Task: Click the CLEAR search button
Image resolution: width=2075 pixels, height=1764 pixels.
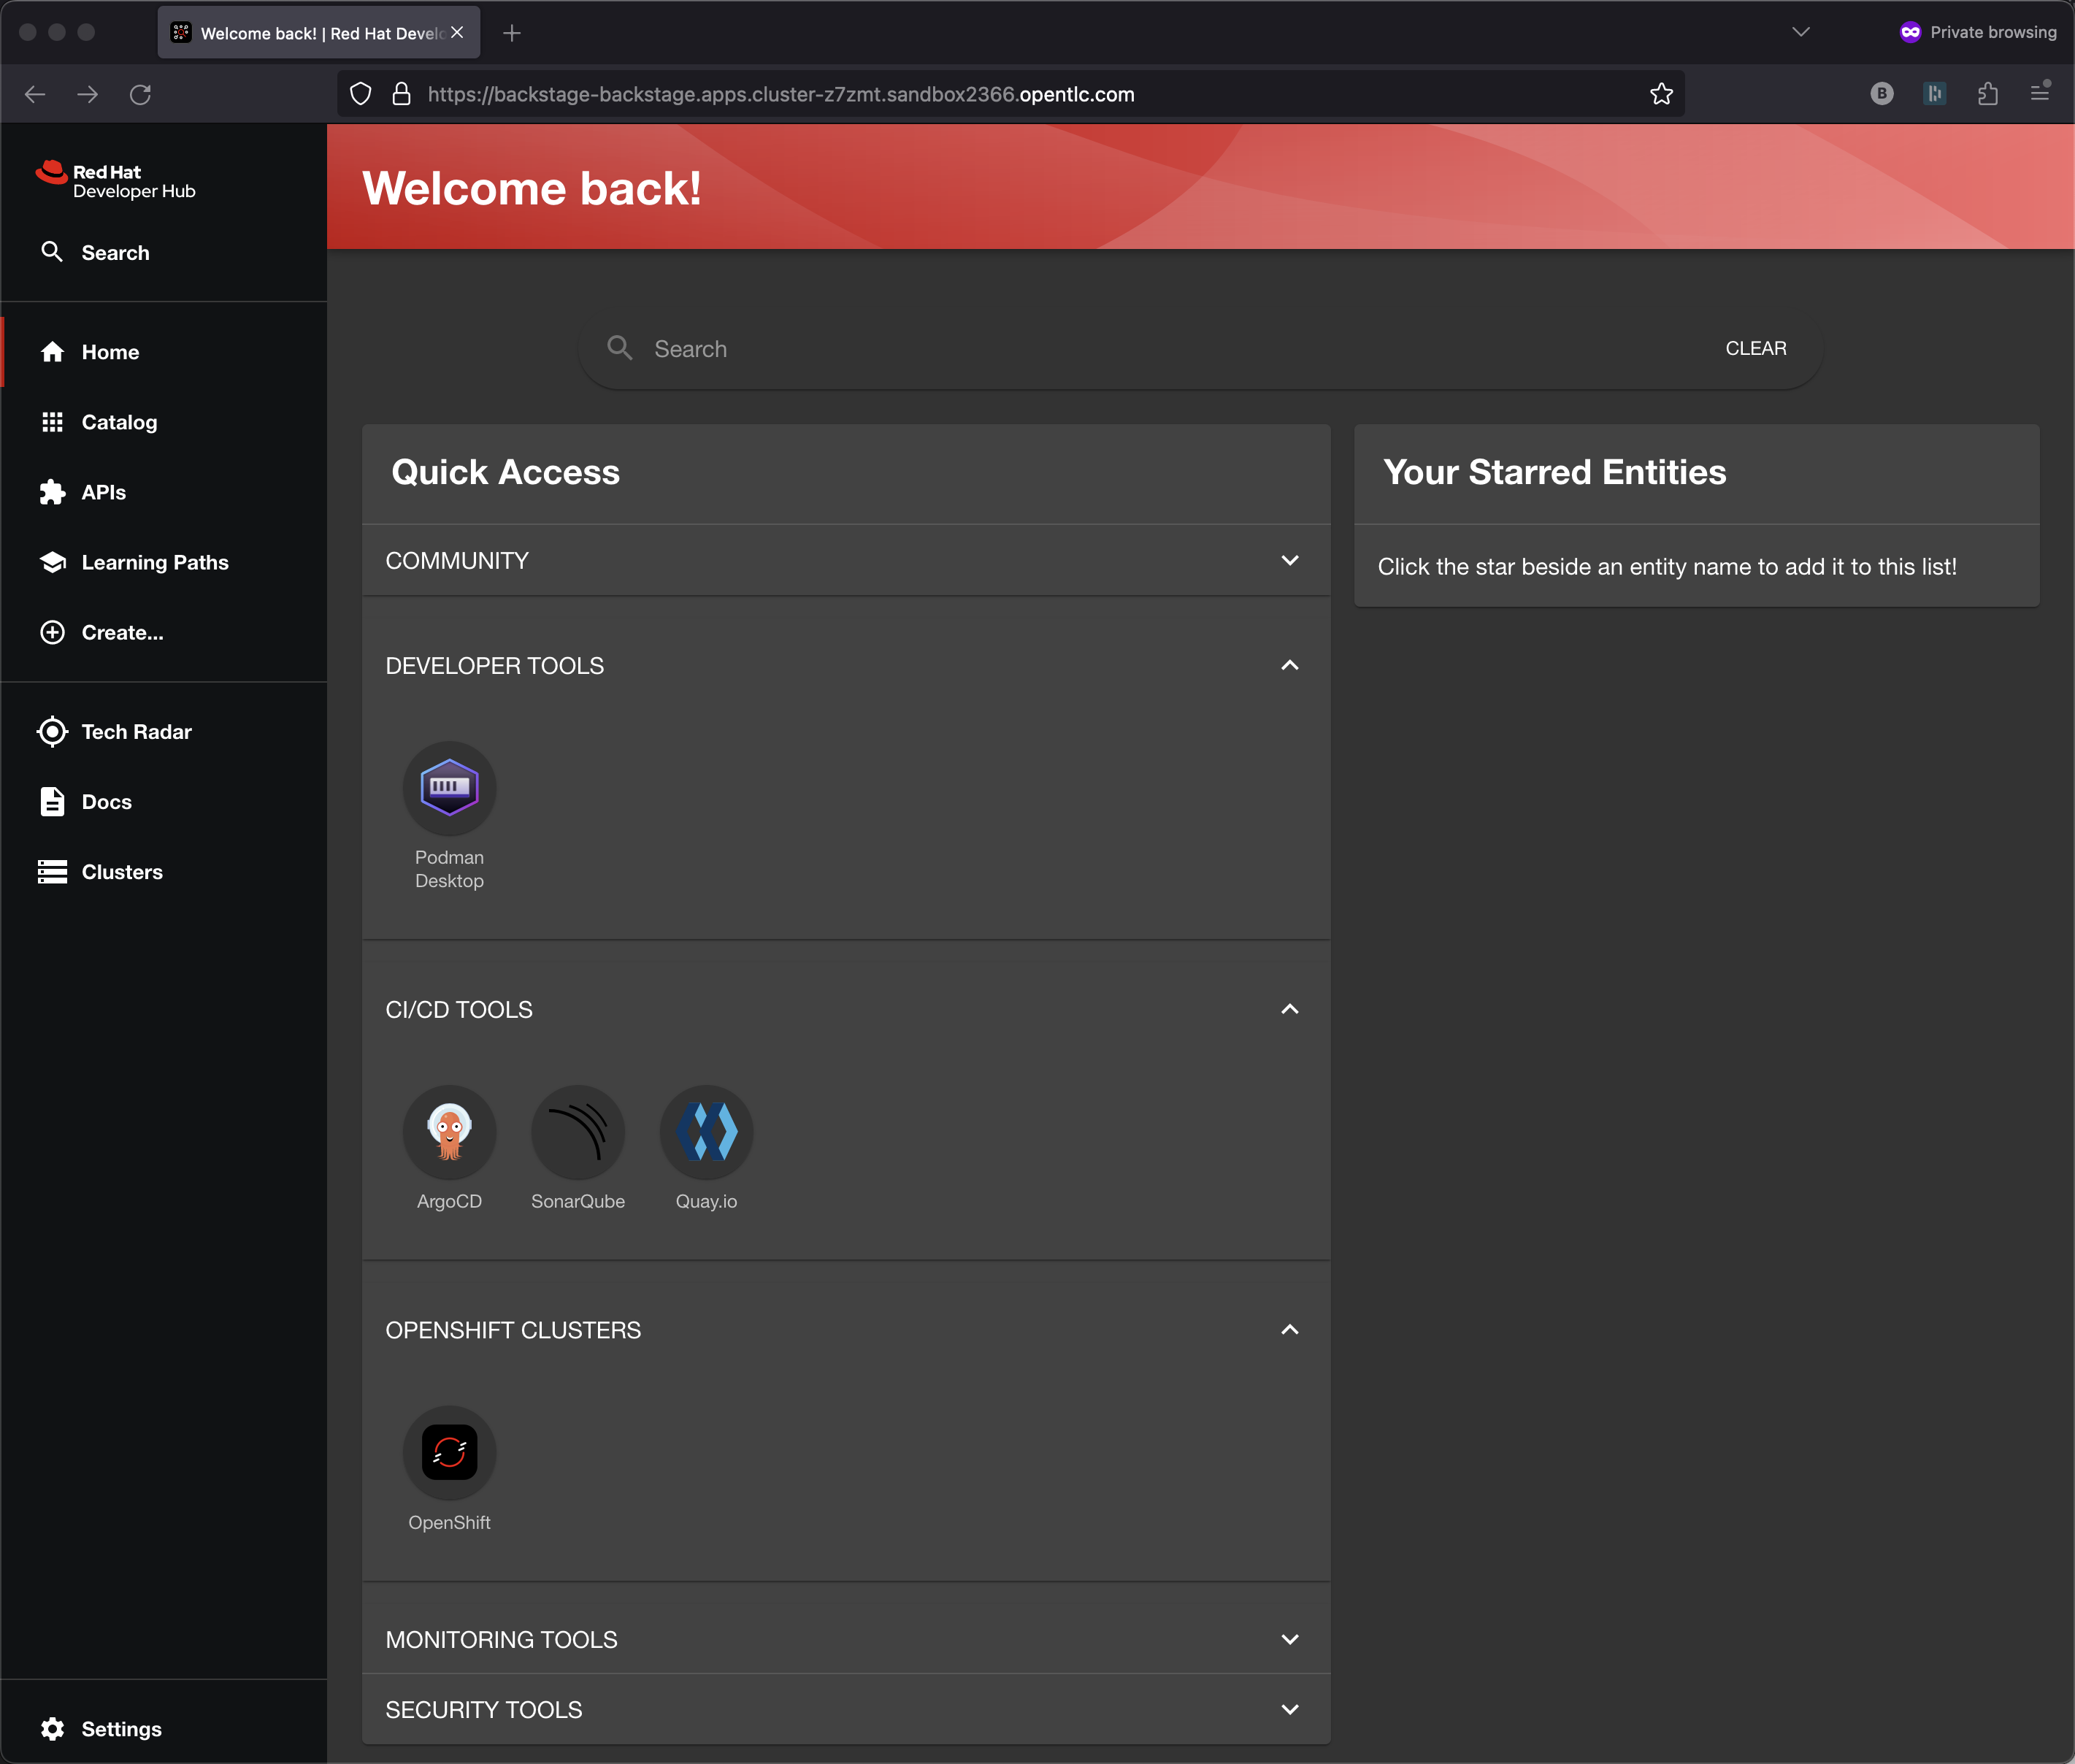Action: tap(1755, 348)
